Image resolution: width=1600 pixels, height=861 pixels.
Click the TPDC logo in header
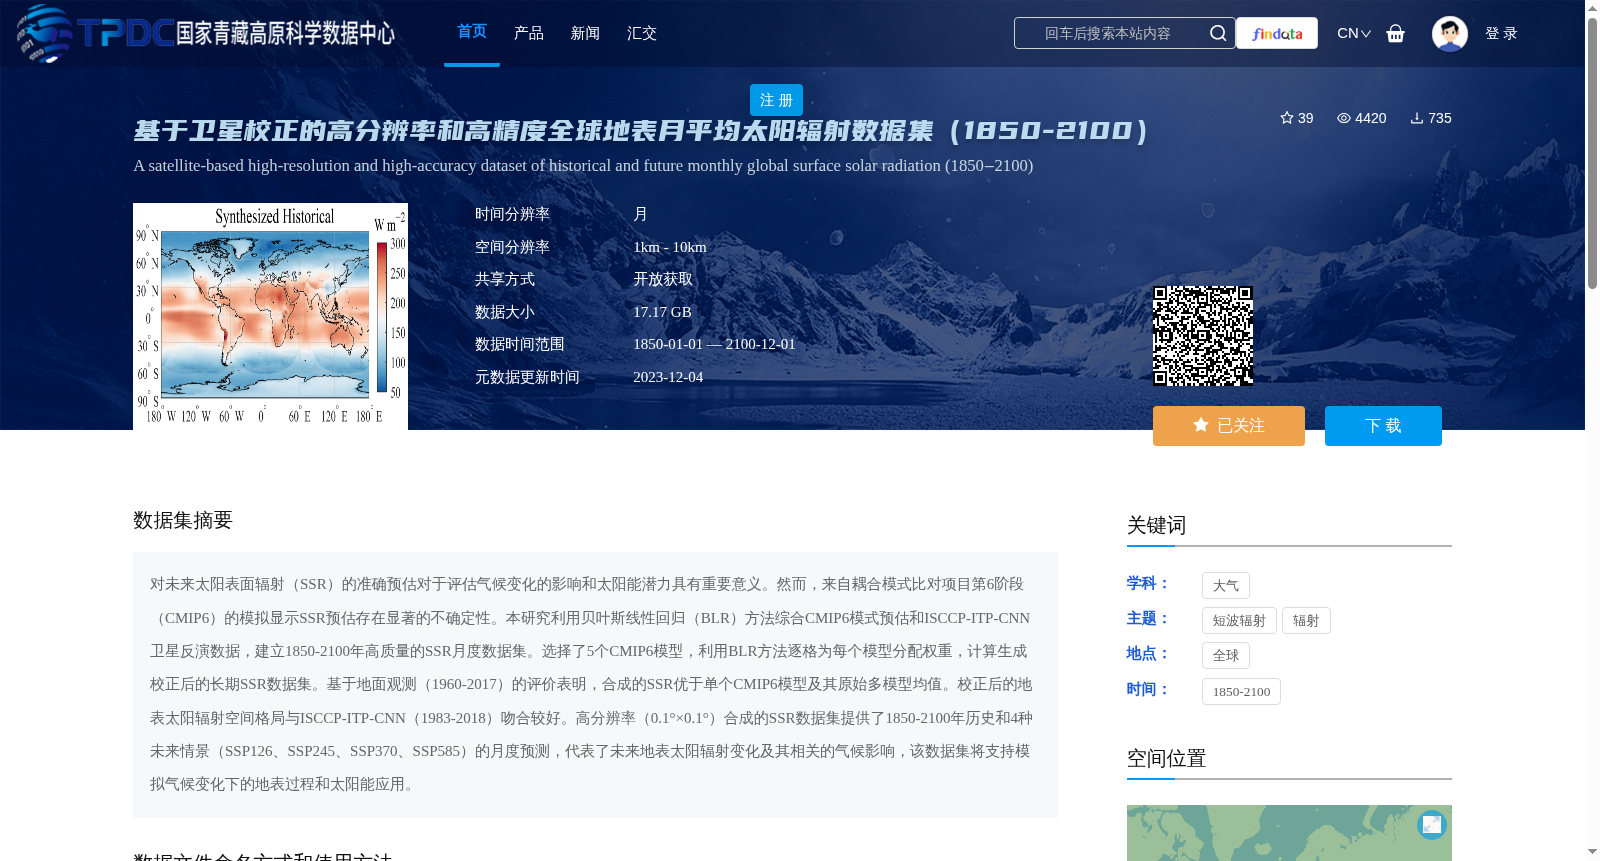point(206,33)
